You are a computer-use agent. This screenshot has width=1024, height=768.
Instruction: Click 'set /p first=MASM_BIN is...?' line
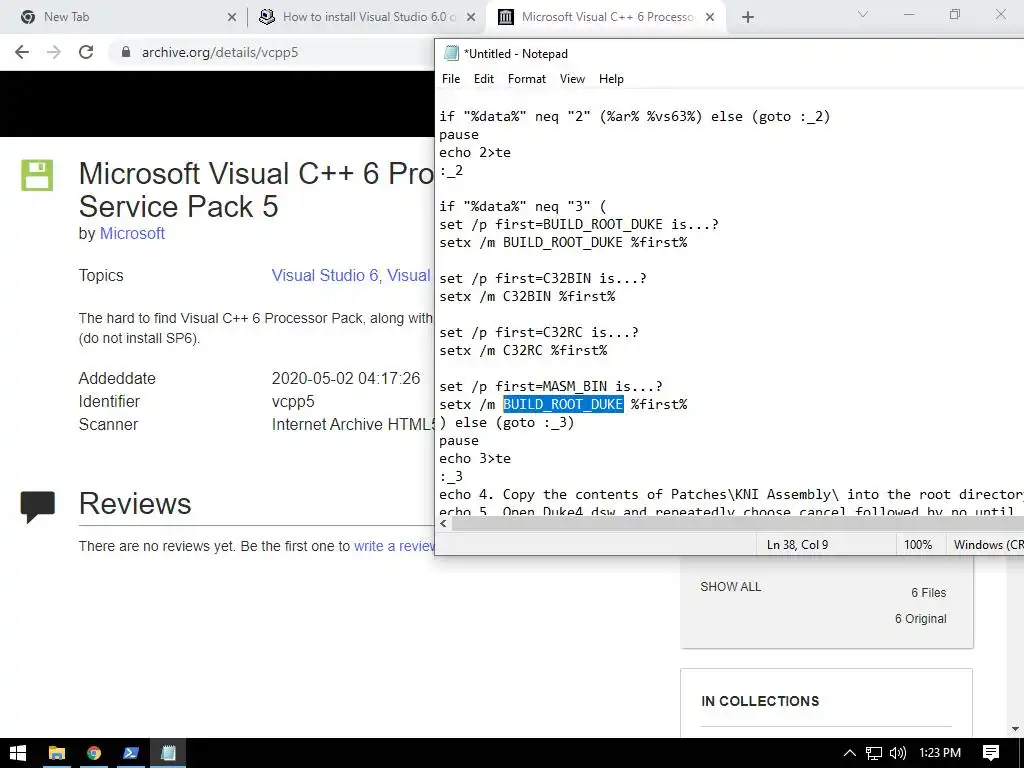(551, 386)
